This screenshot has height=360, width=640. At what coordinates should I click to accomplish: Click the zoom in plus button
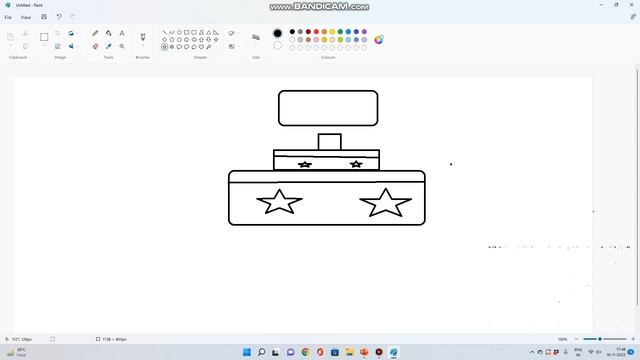point(633,339)
